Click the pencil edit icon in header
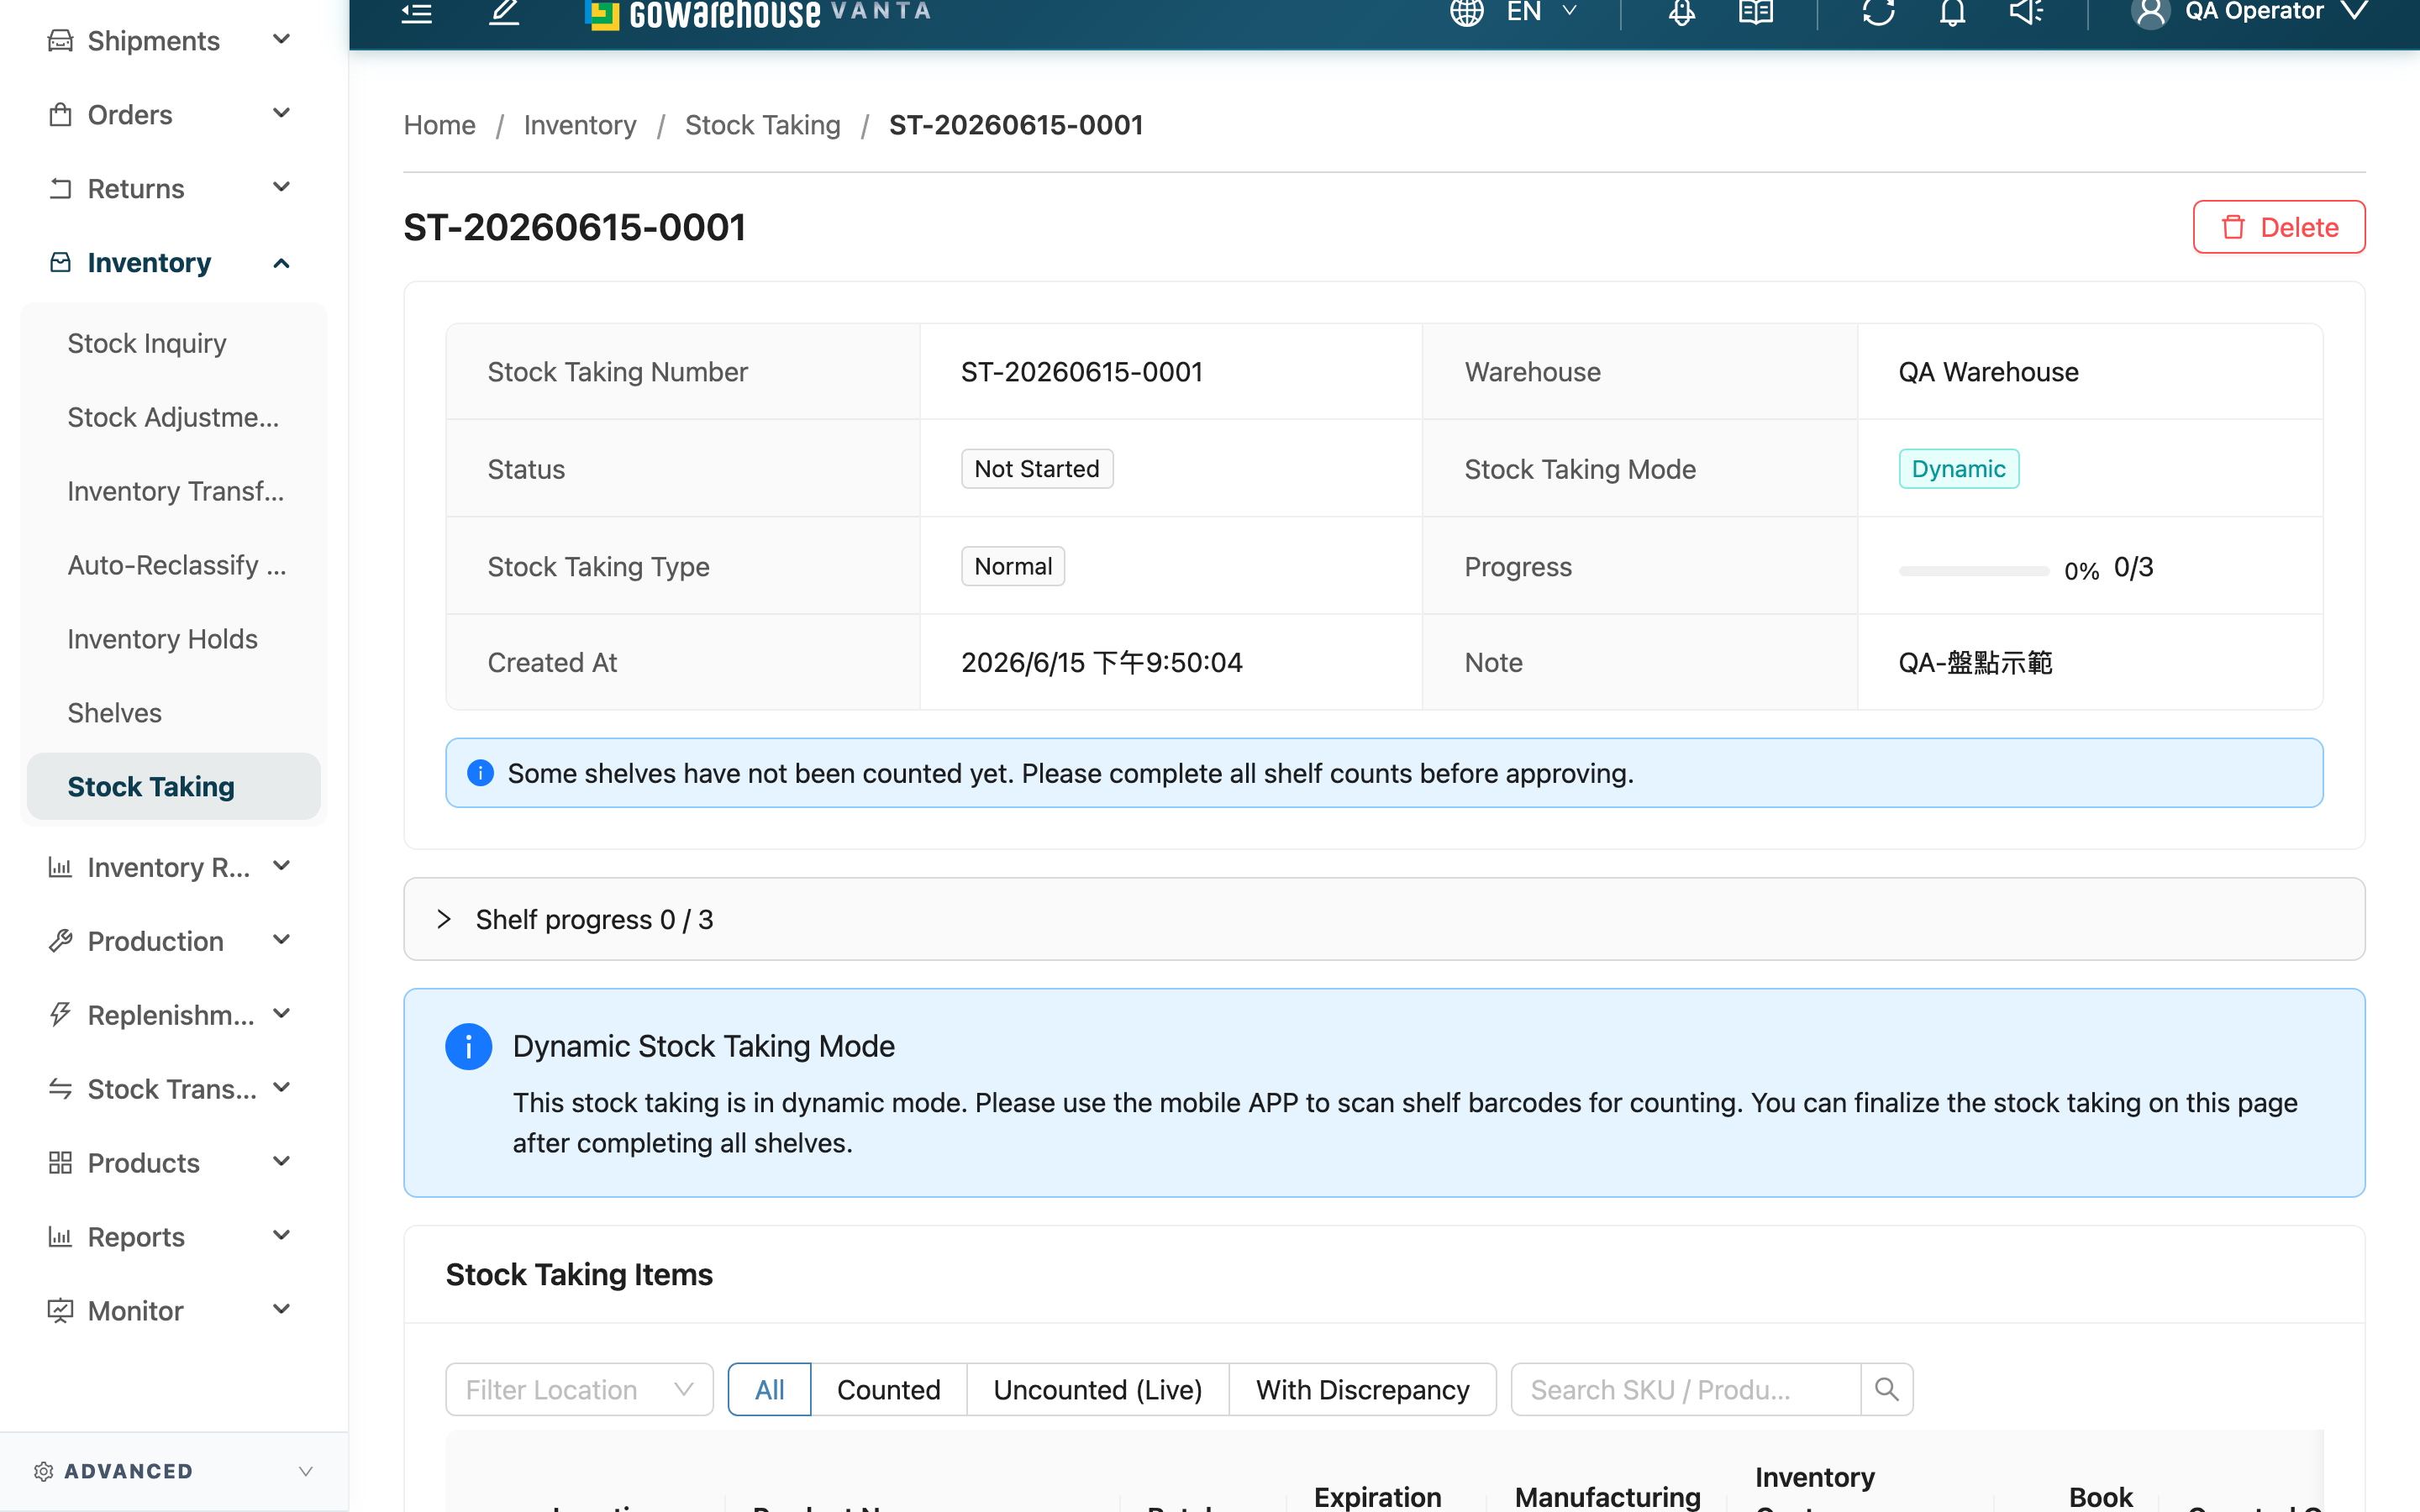This screenshot has width=2420, height=1512. point(504,12)
